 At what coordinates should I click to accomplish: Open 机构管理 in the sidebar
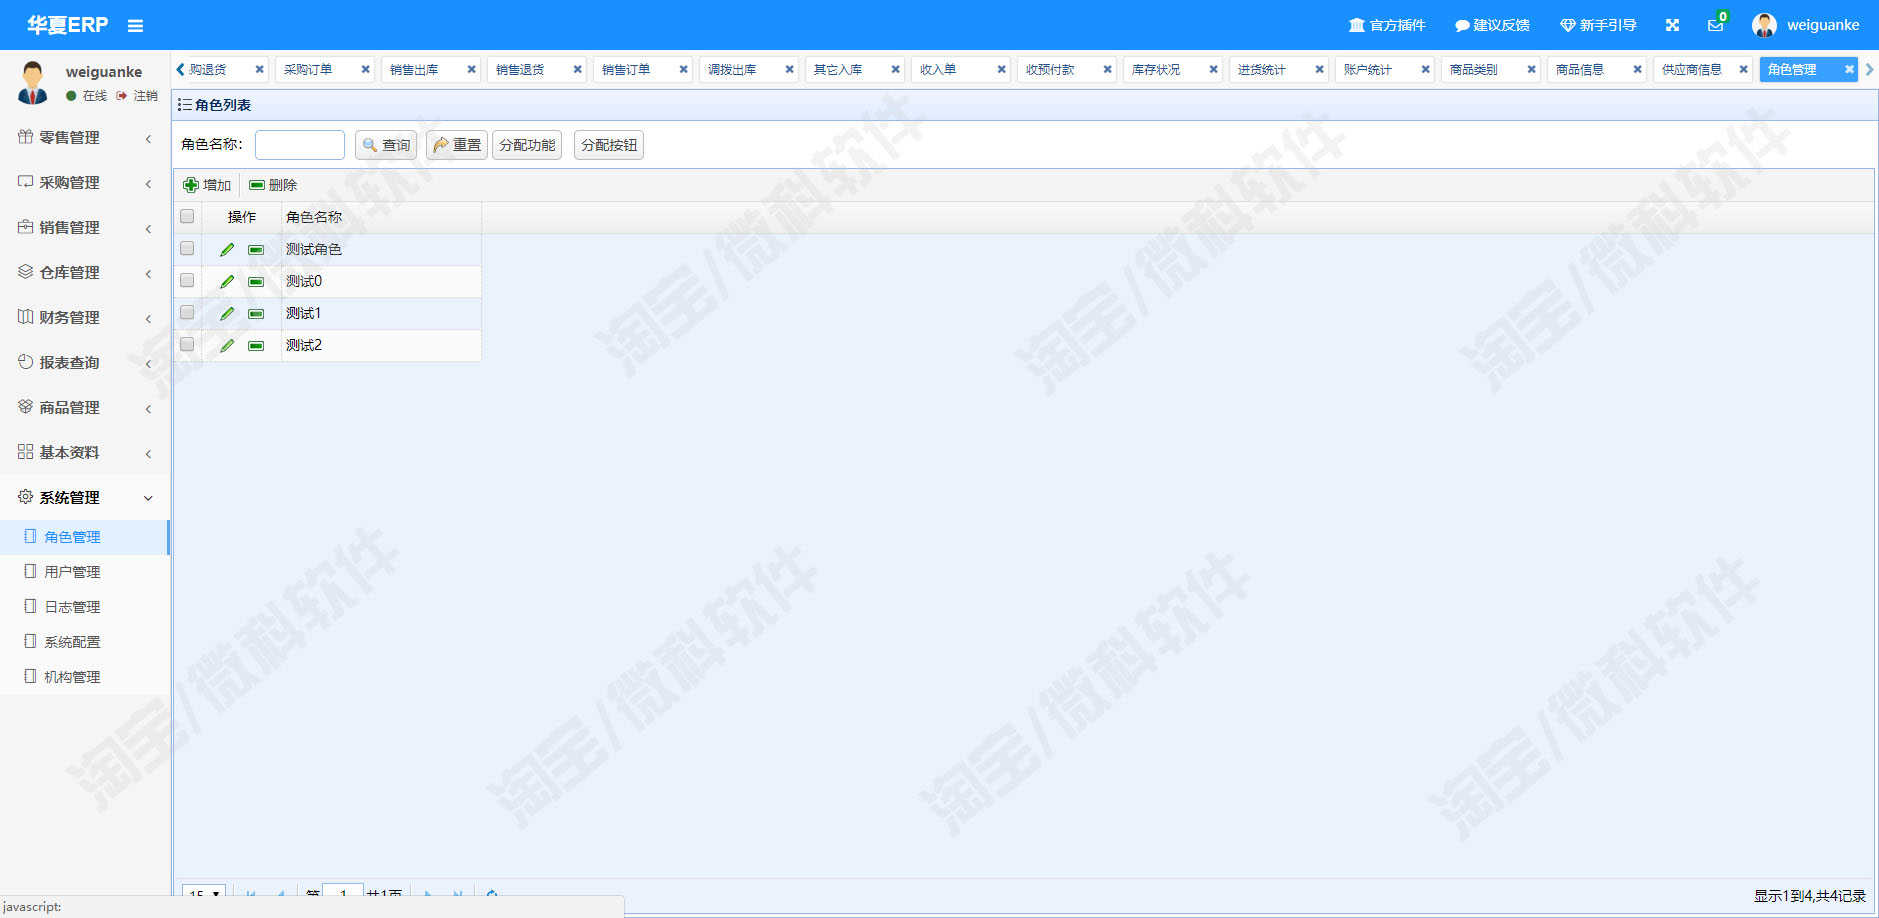(x=85, y=677)
